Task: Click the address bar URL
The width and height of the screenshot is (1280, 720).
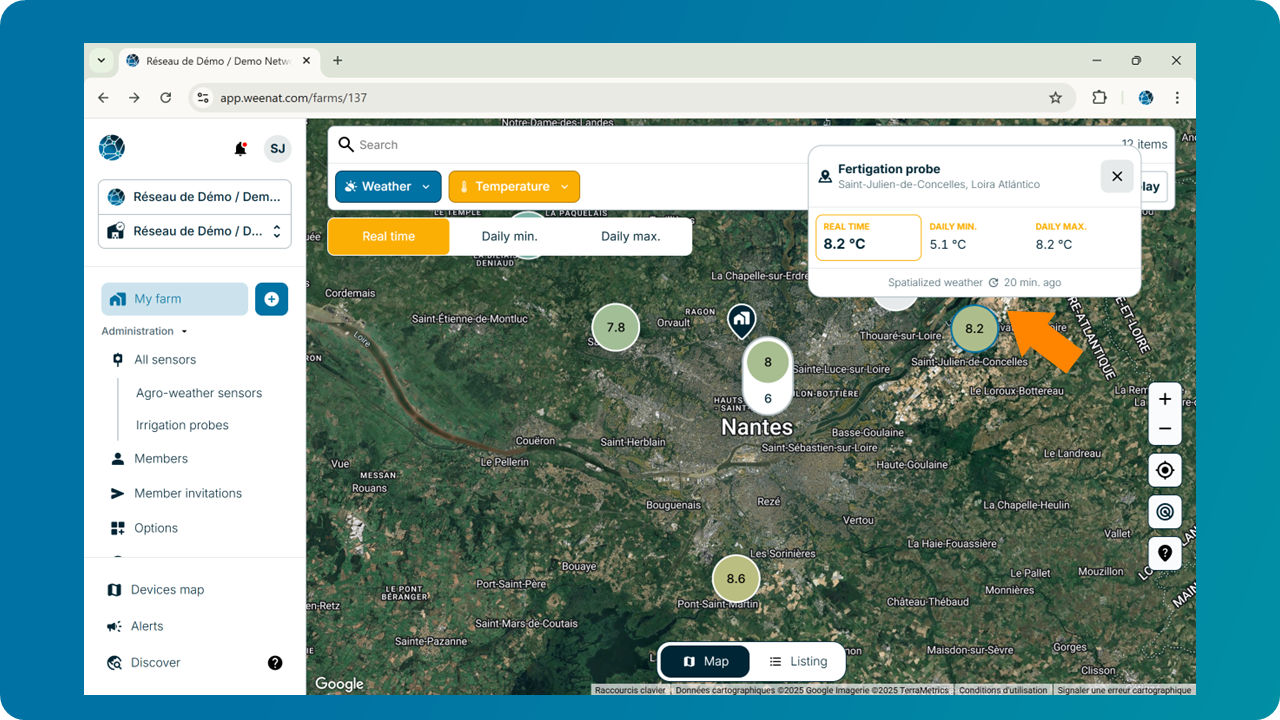Action: click(x=294, y=98)
